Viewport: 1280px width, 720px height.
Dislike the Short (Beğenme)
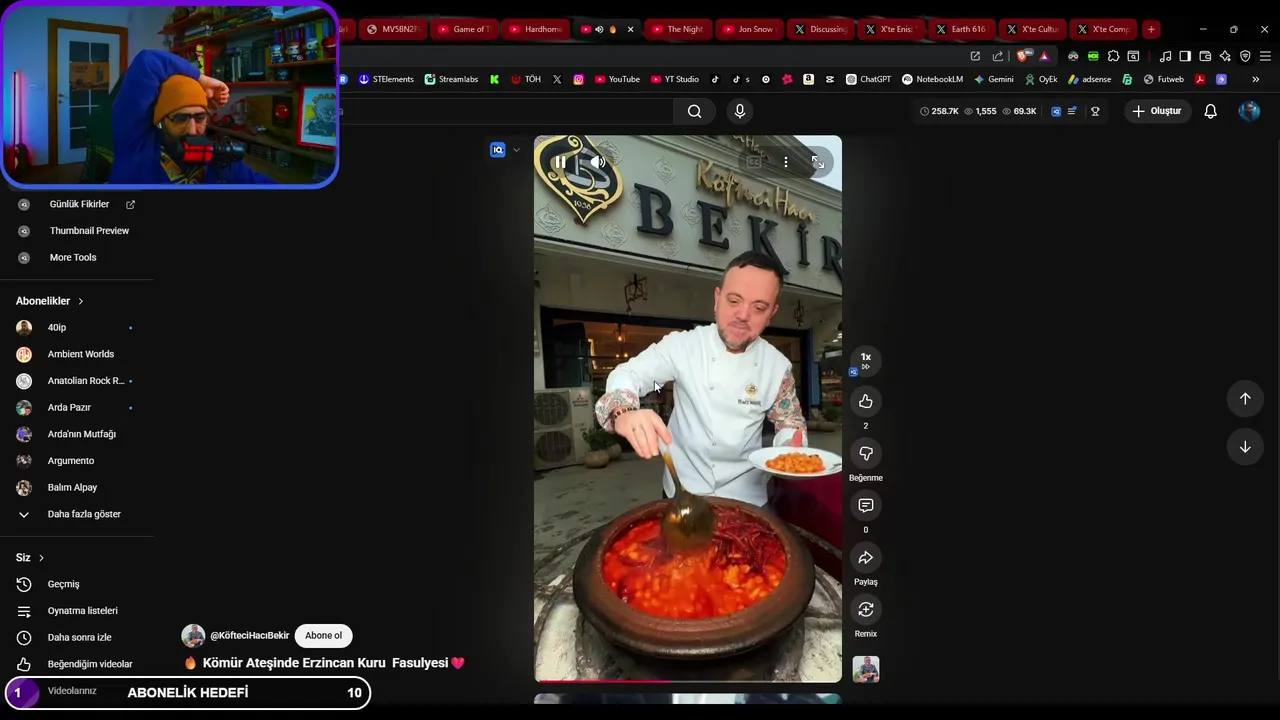866,453
